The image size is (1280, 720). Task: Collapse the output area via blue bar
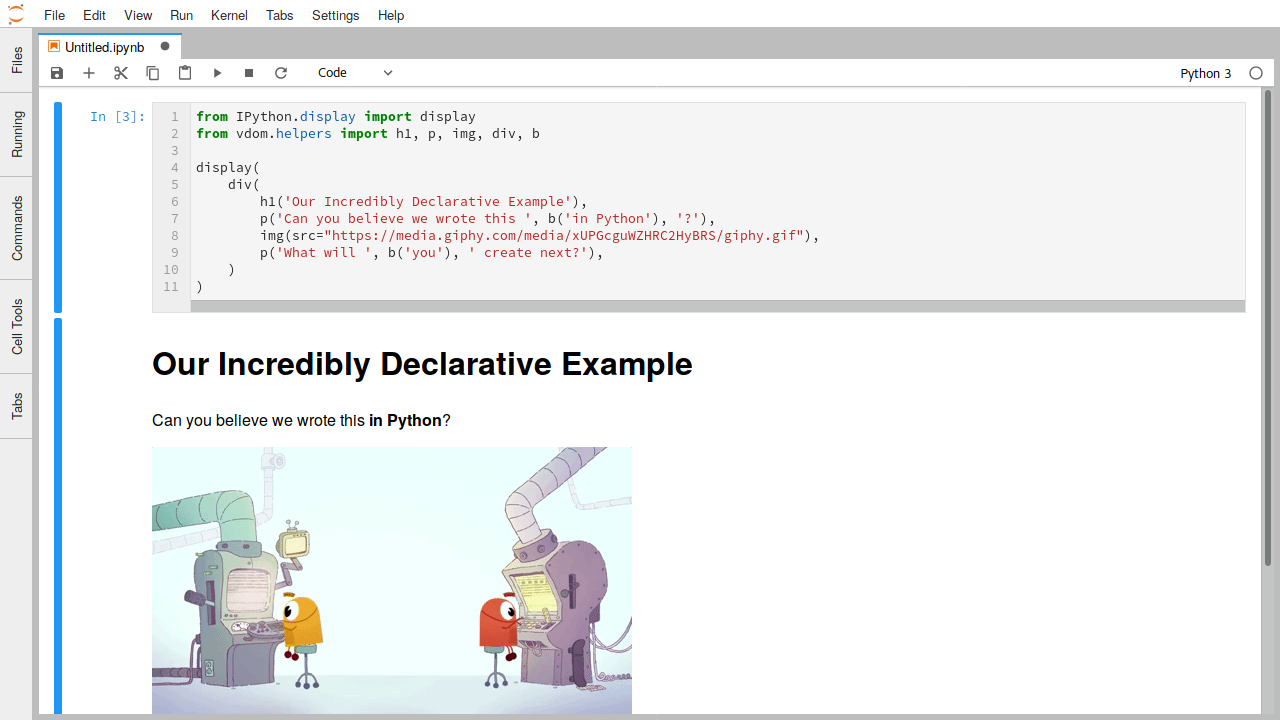[58, 516]
